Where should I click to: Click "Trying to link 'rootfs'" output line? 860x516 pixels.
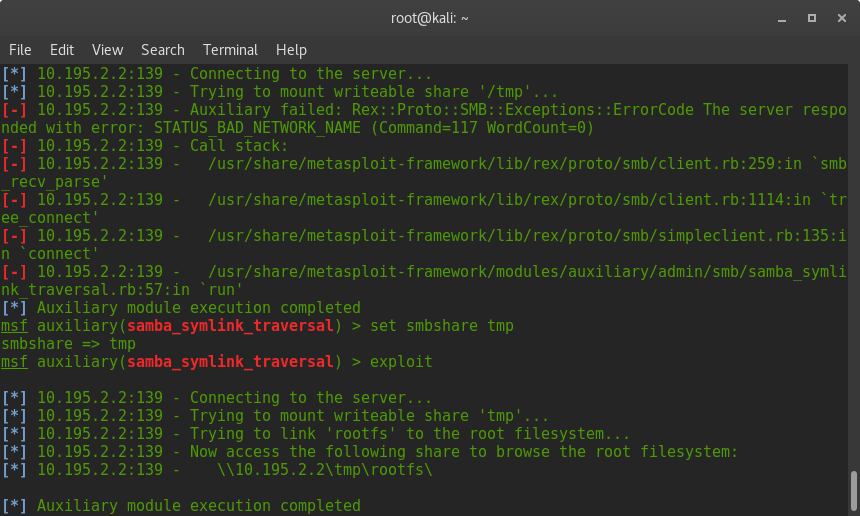click(x=316, y=434)
